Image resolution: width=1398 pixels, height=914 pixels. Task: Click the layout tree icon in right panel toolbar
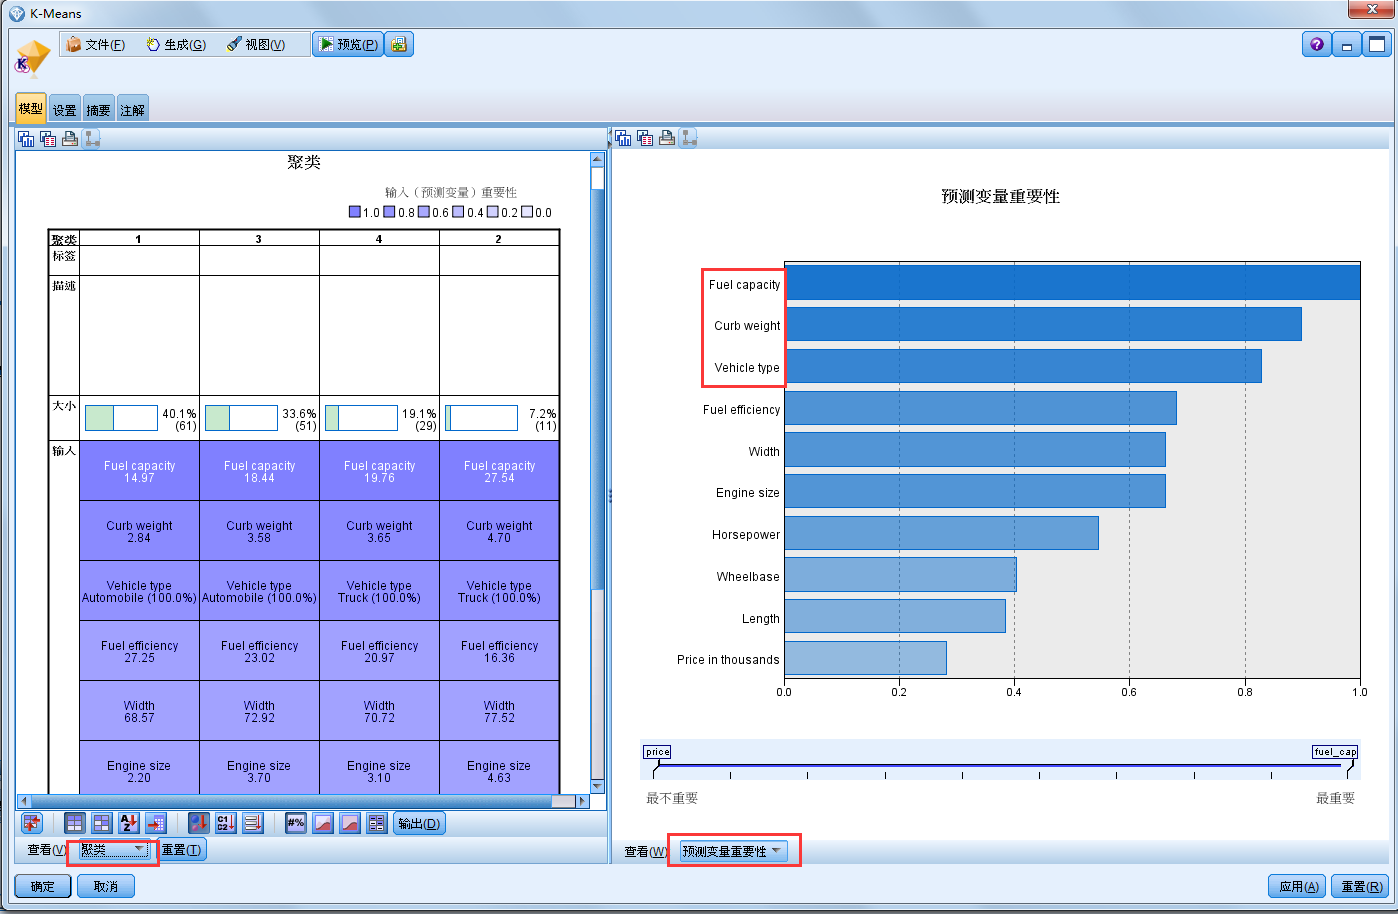[689, 138]
